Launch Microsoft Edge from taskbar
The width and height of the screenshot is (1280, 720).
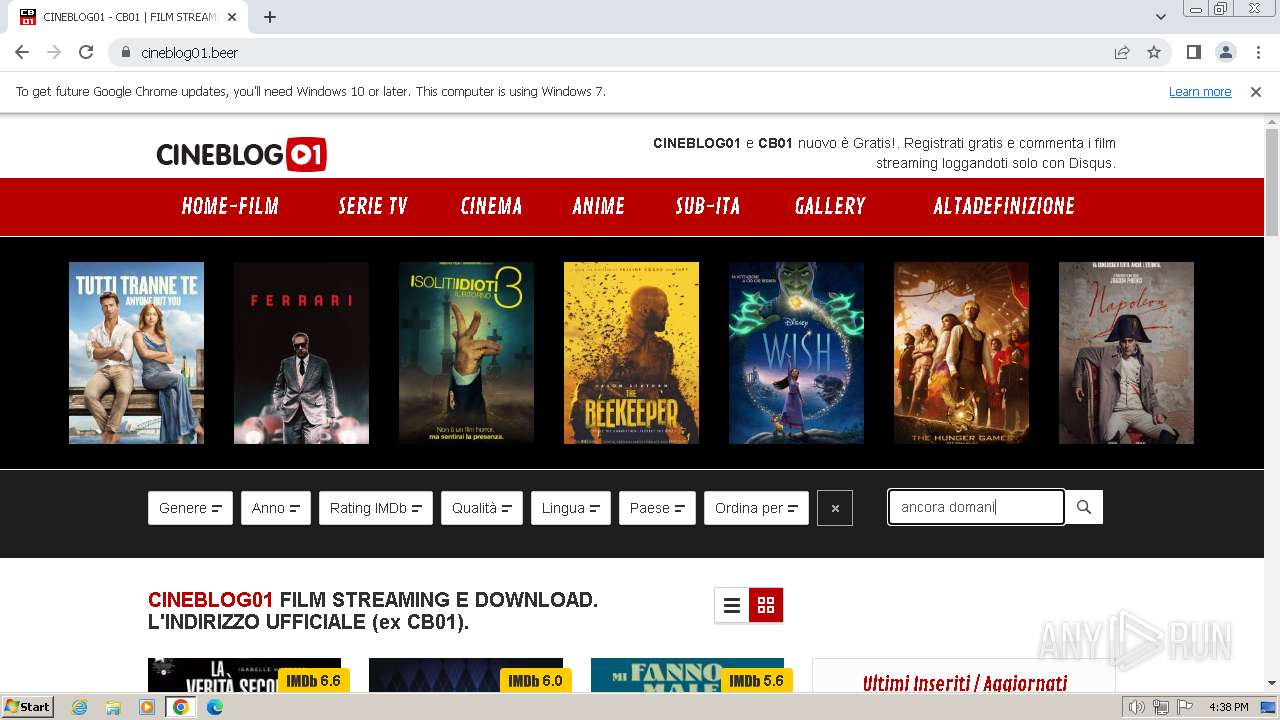tap(215, 707)
